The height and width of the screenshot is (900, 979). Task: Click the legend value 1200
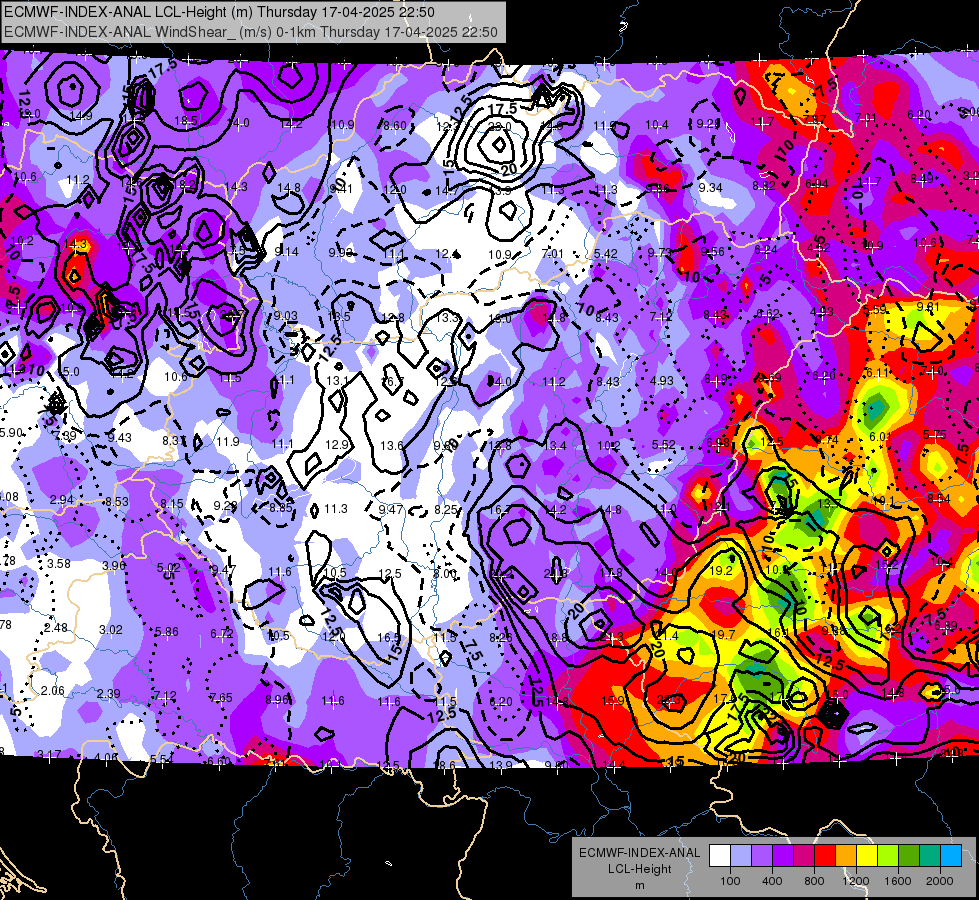coord(856,881)
